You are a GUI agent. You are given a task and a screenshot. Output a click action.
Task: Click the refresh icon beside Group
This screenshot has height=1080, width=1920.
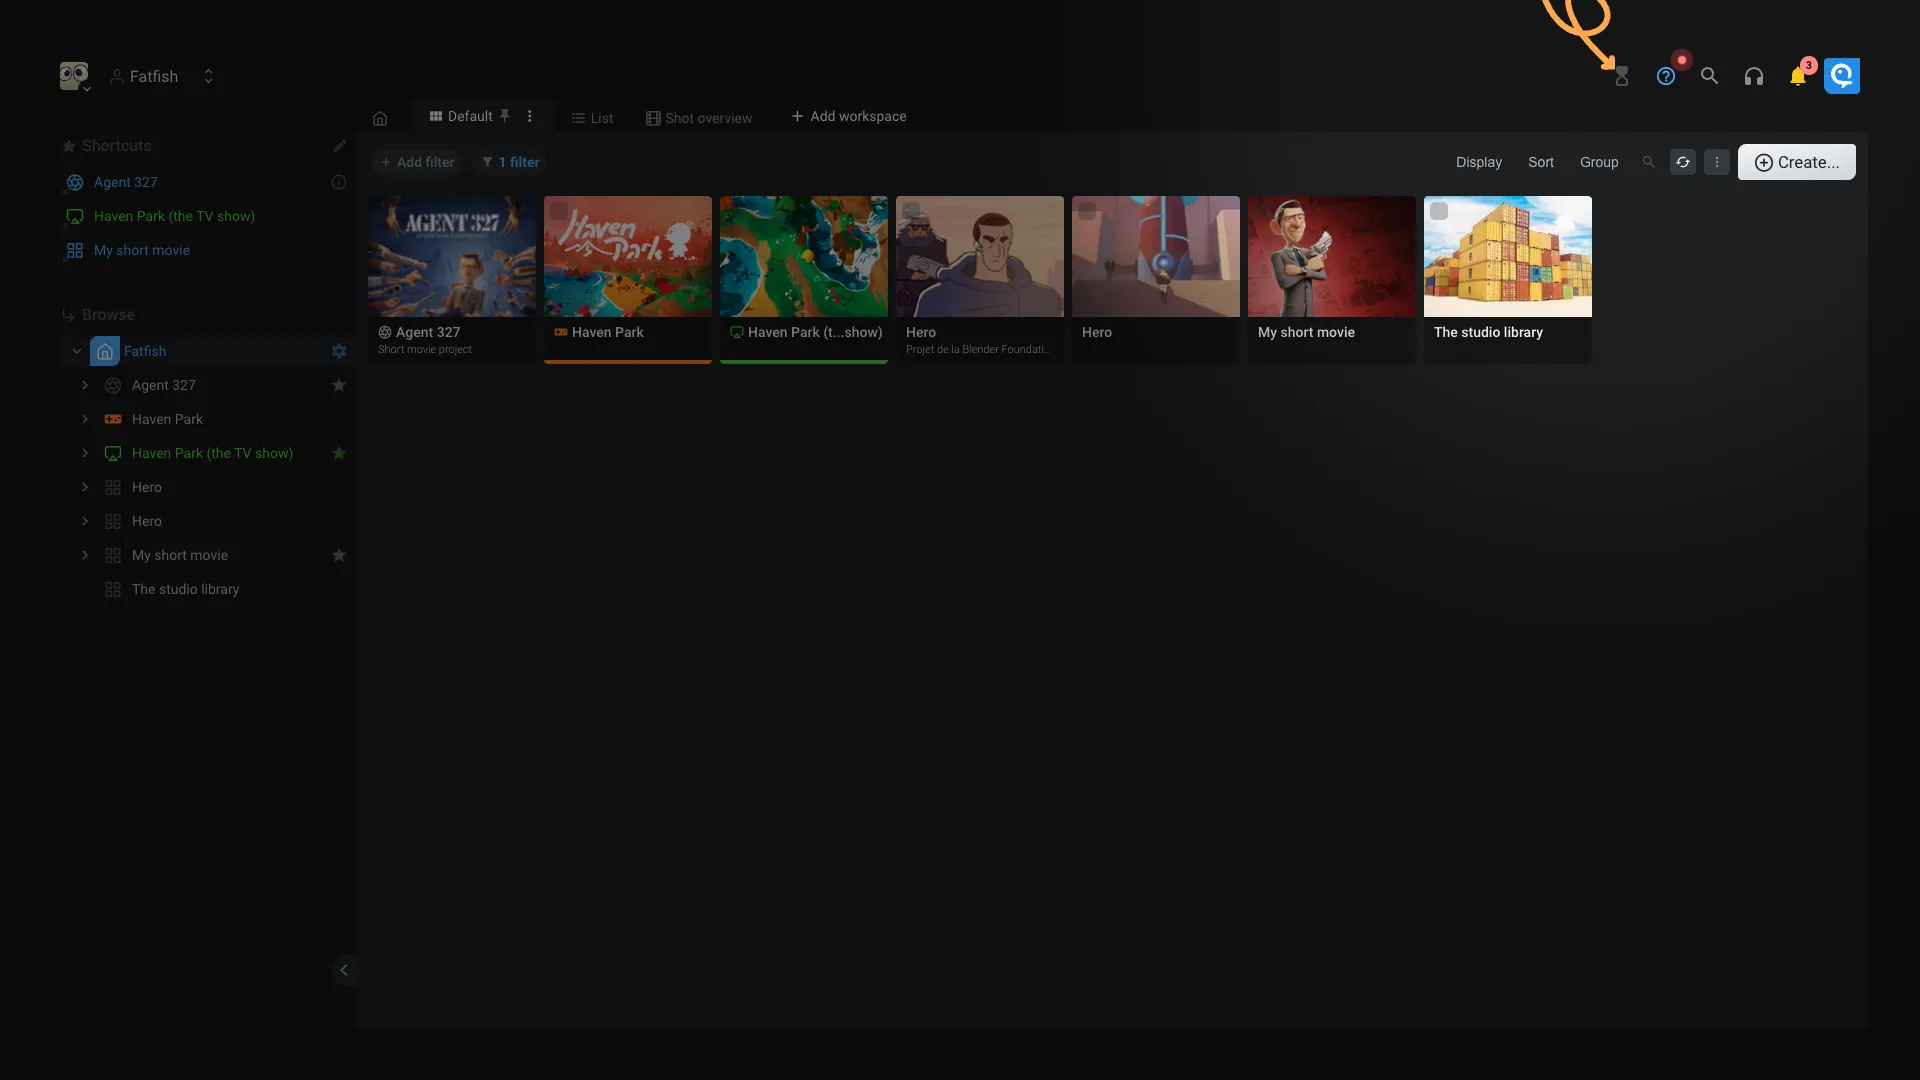coord(1683,162)
